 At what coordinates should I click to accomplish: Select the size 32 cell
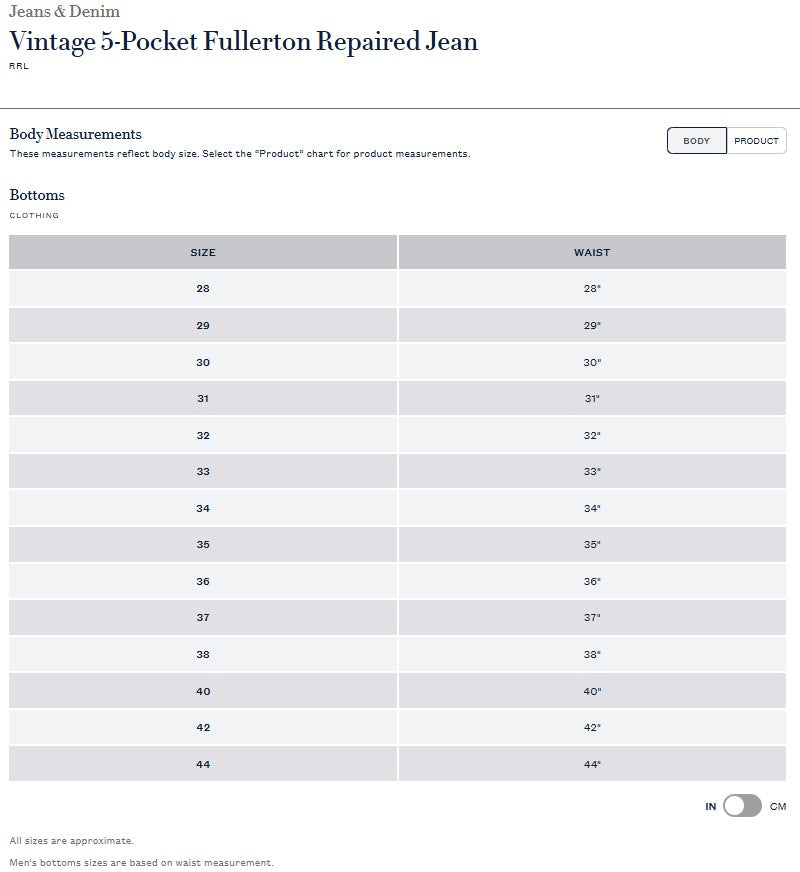point(203,435)
